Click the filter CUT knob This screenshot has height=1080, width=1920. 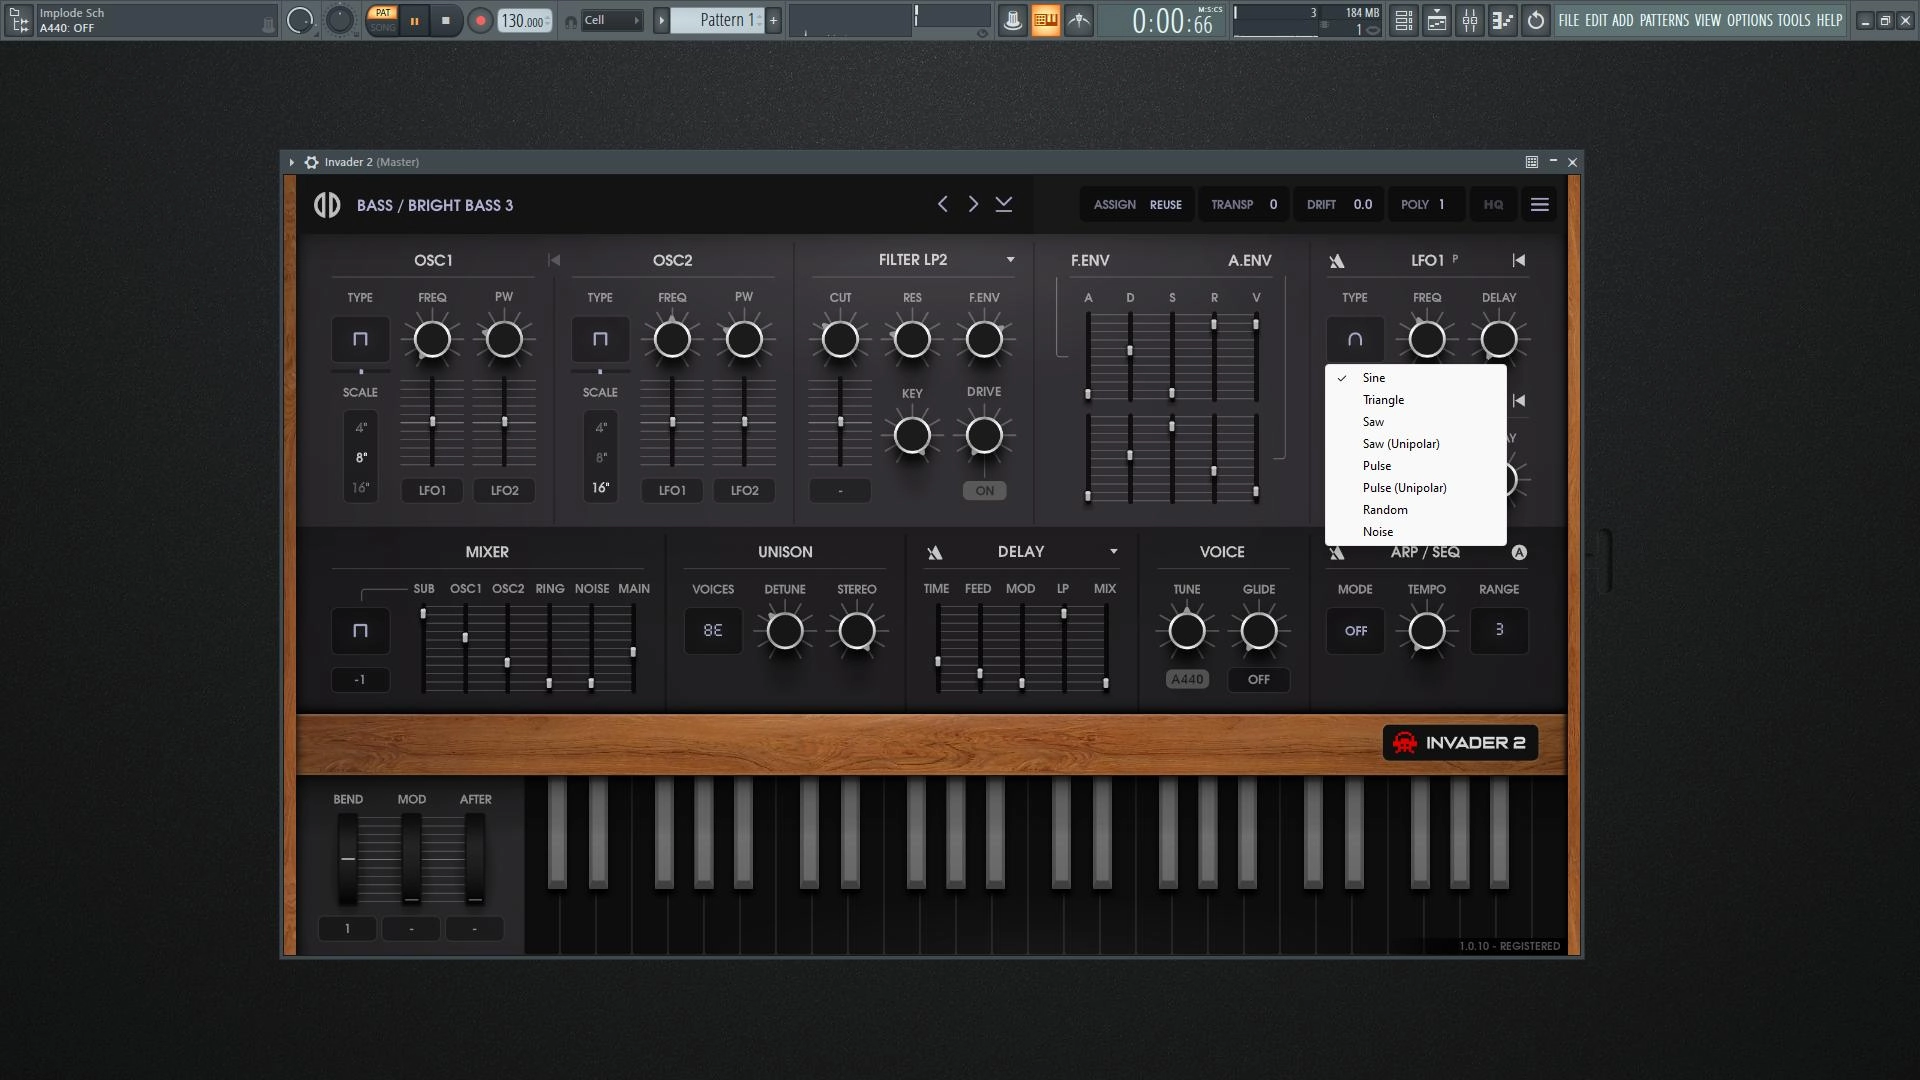840,340
